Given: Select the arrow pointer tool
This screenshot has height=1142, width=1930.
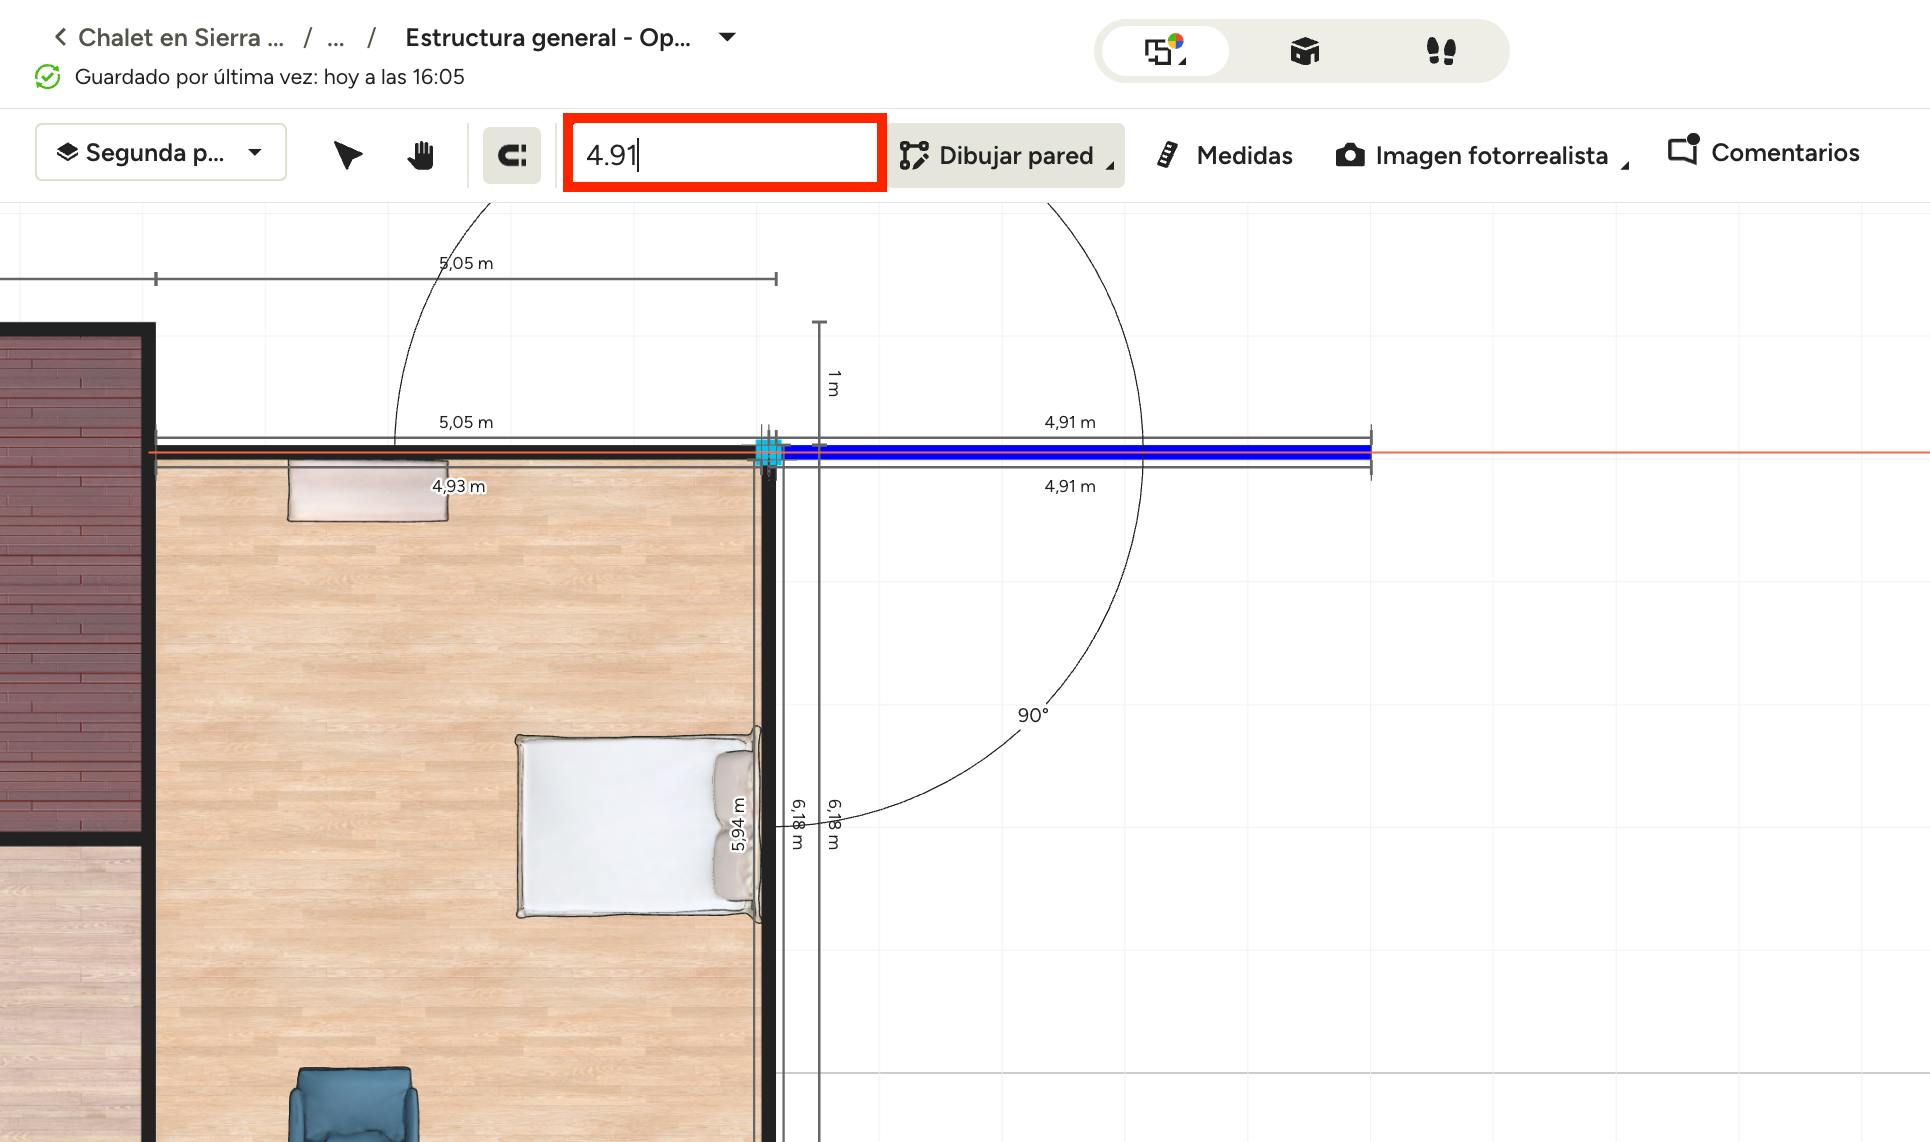Looking at the screenshot, I should (x=347, y=155).
